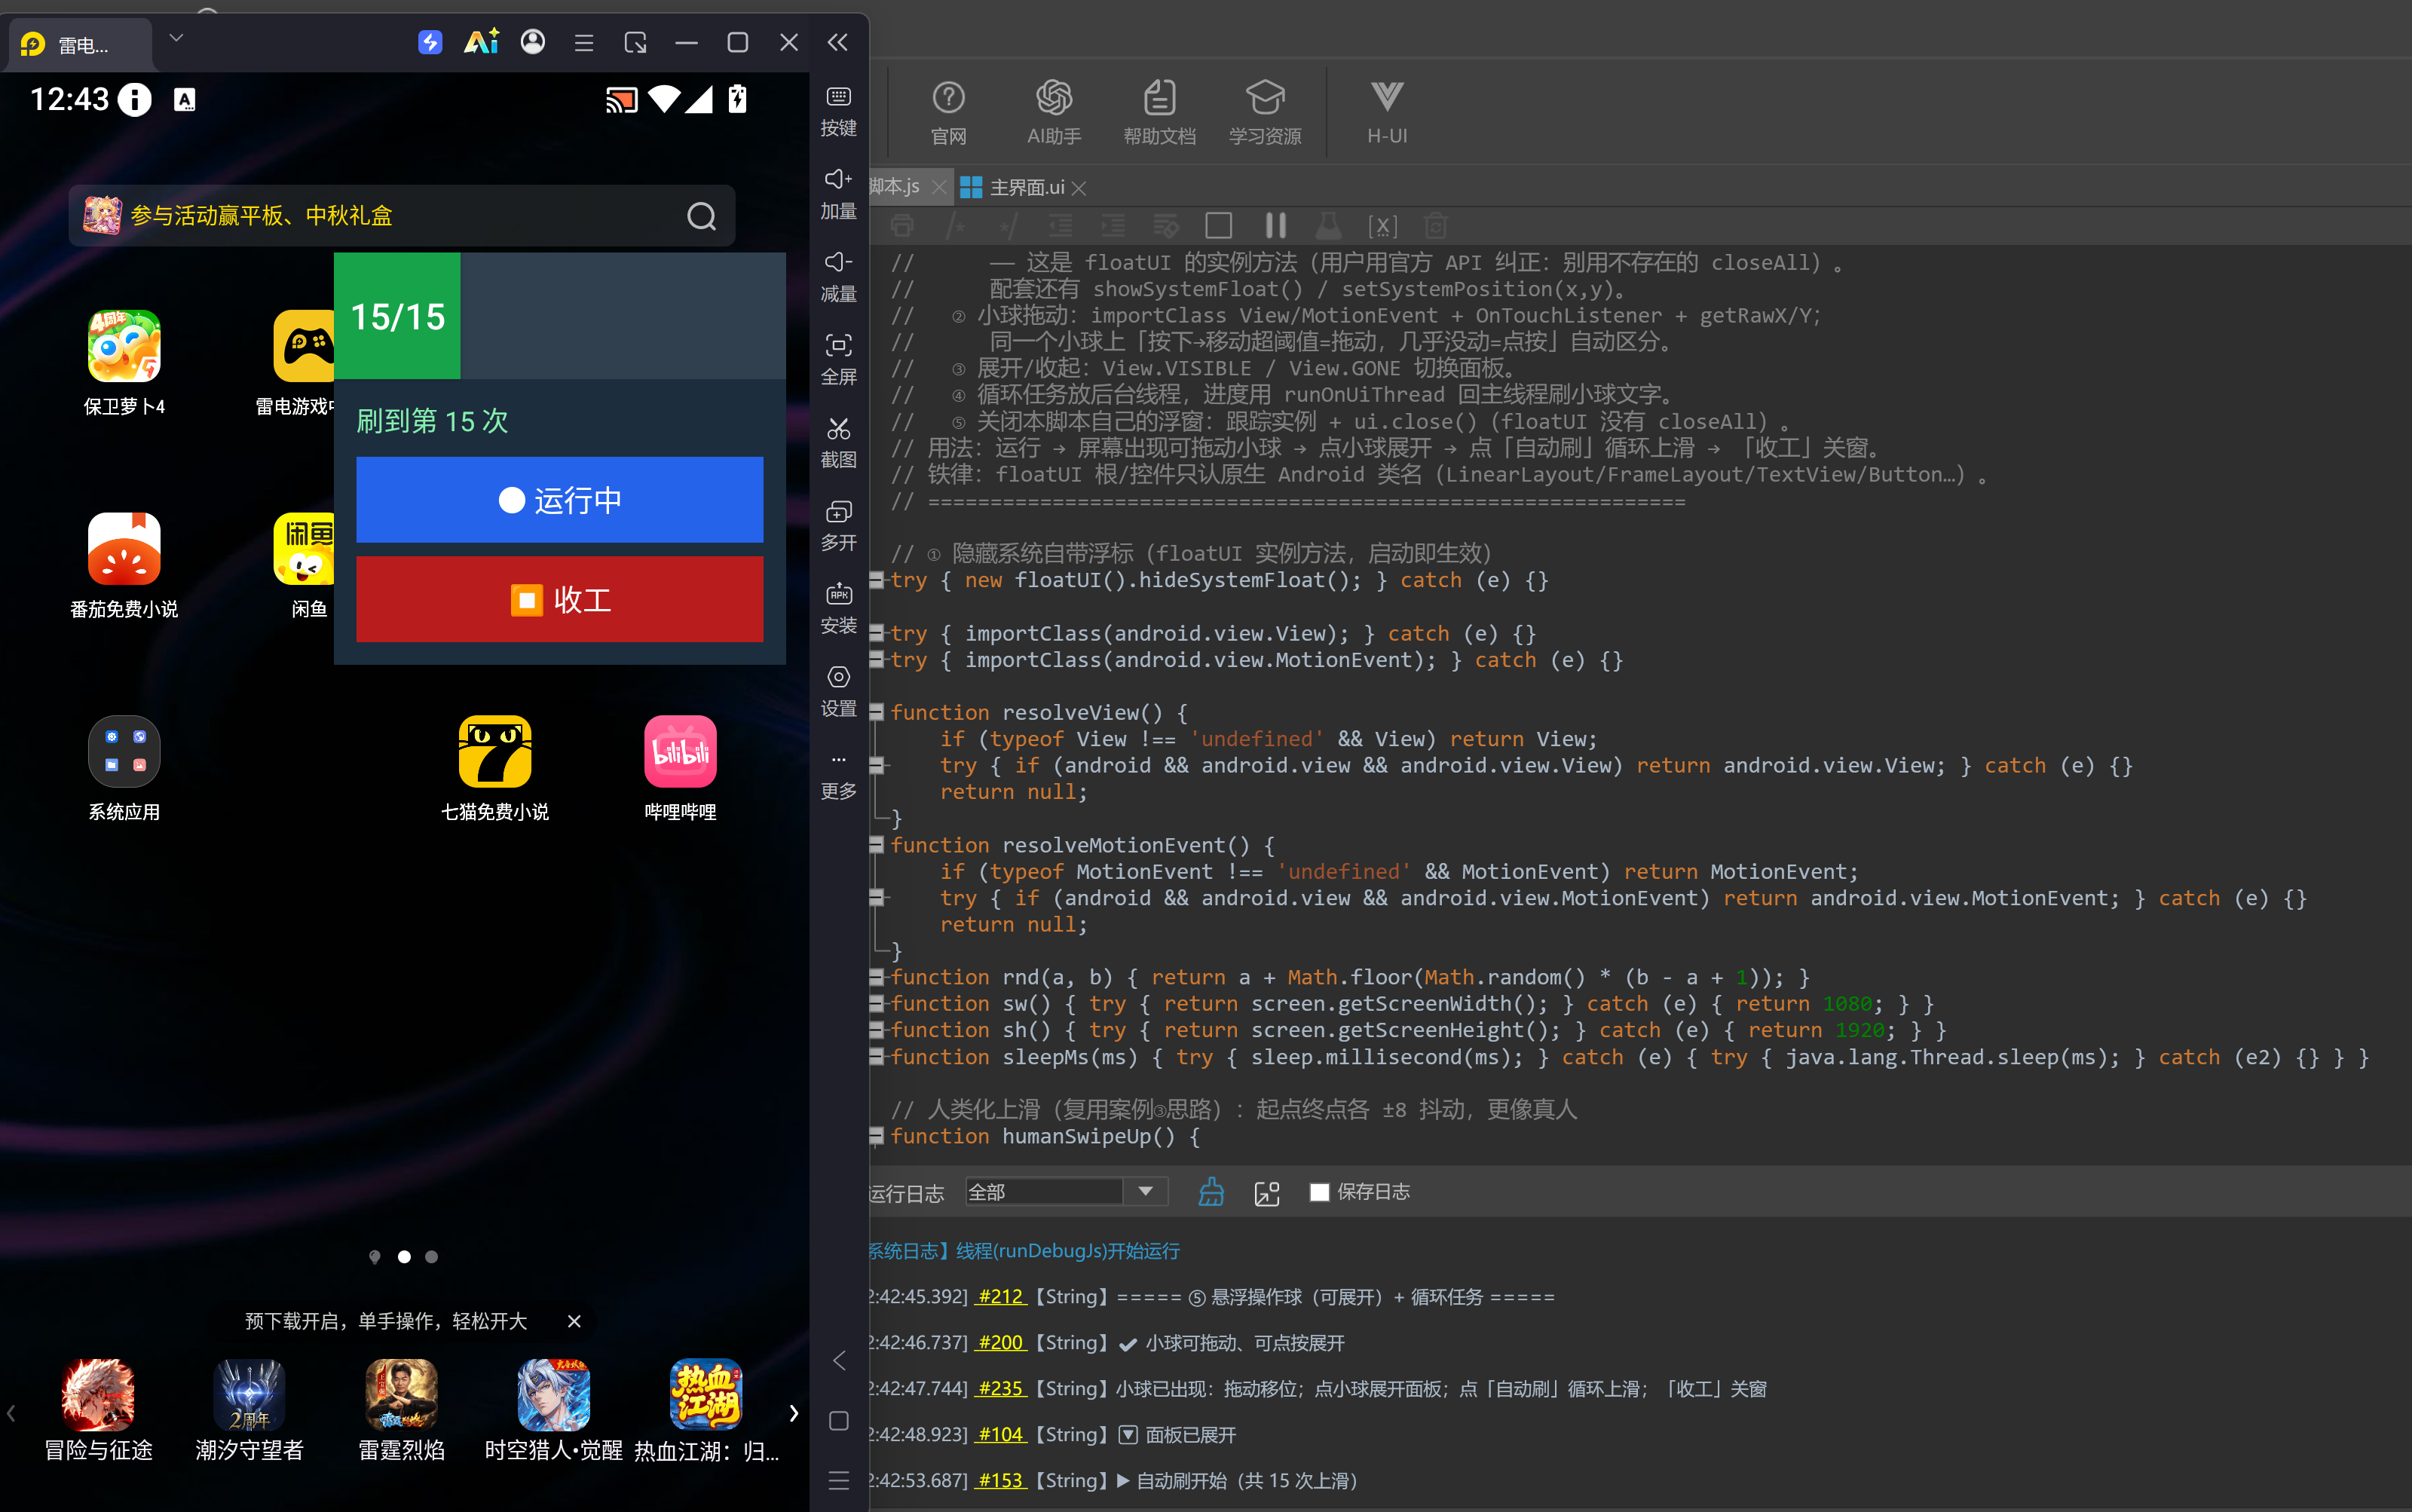Screen dimensions: 2412x1512
Task: Click the blue 运行中 button
Action: point(559,500)
